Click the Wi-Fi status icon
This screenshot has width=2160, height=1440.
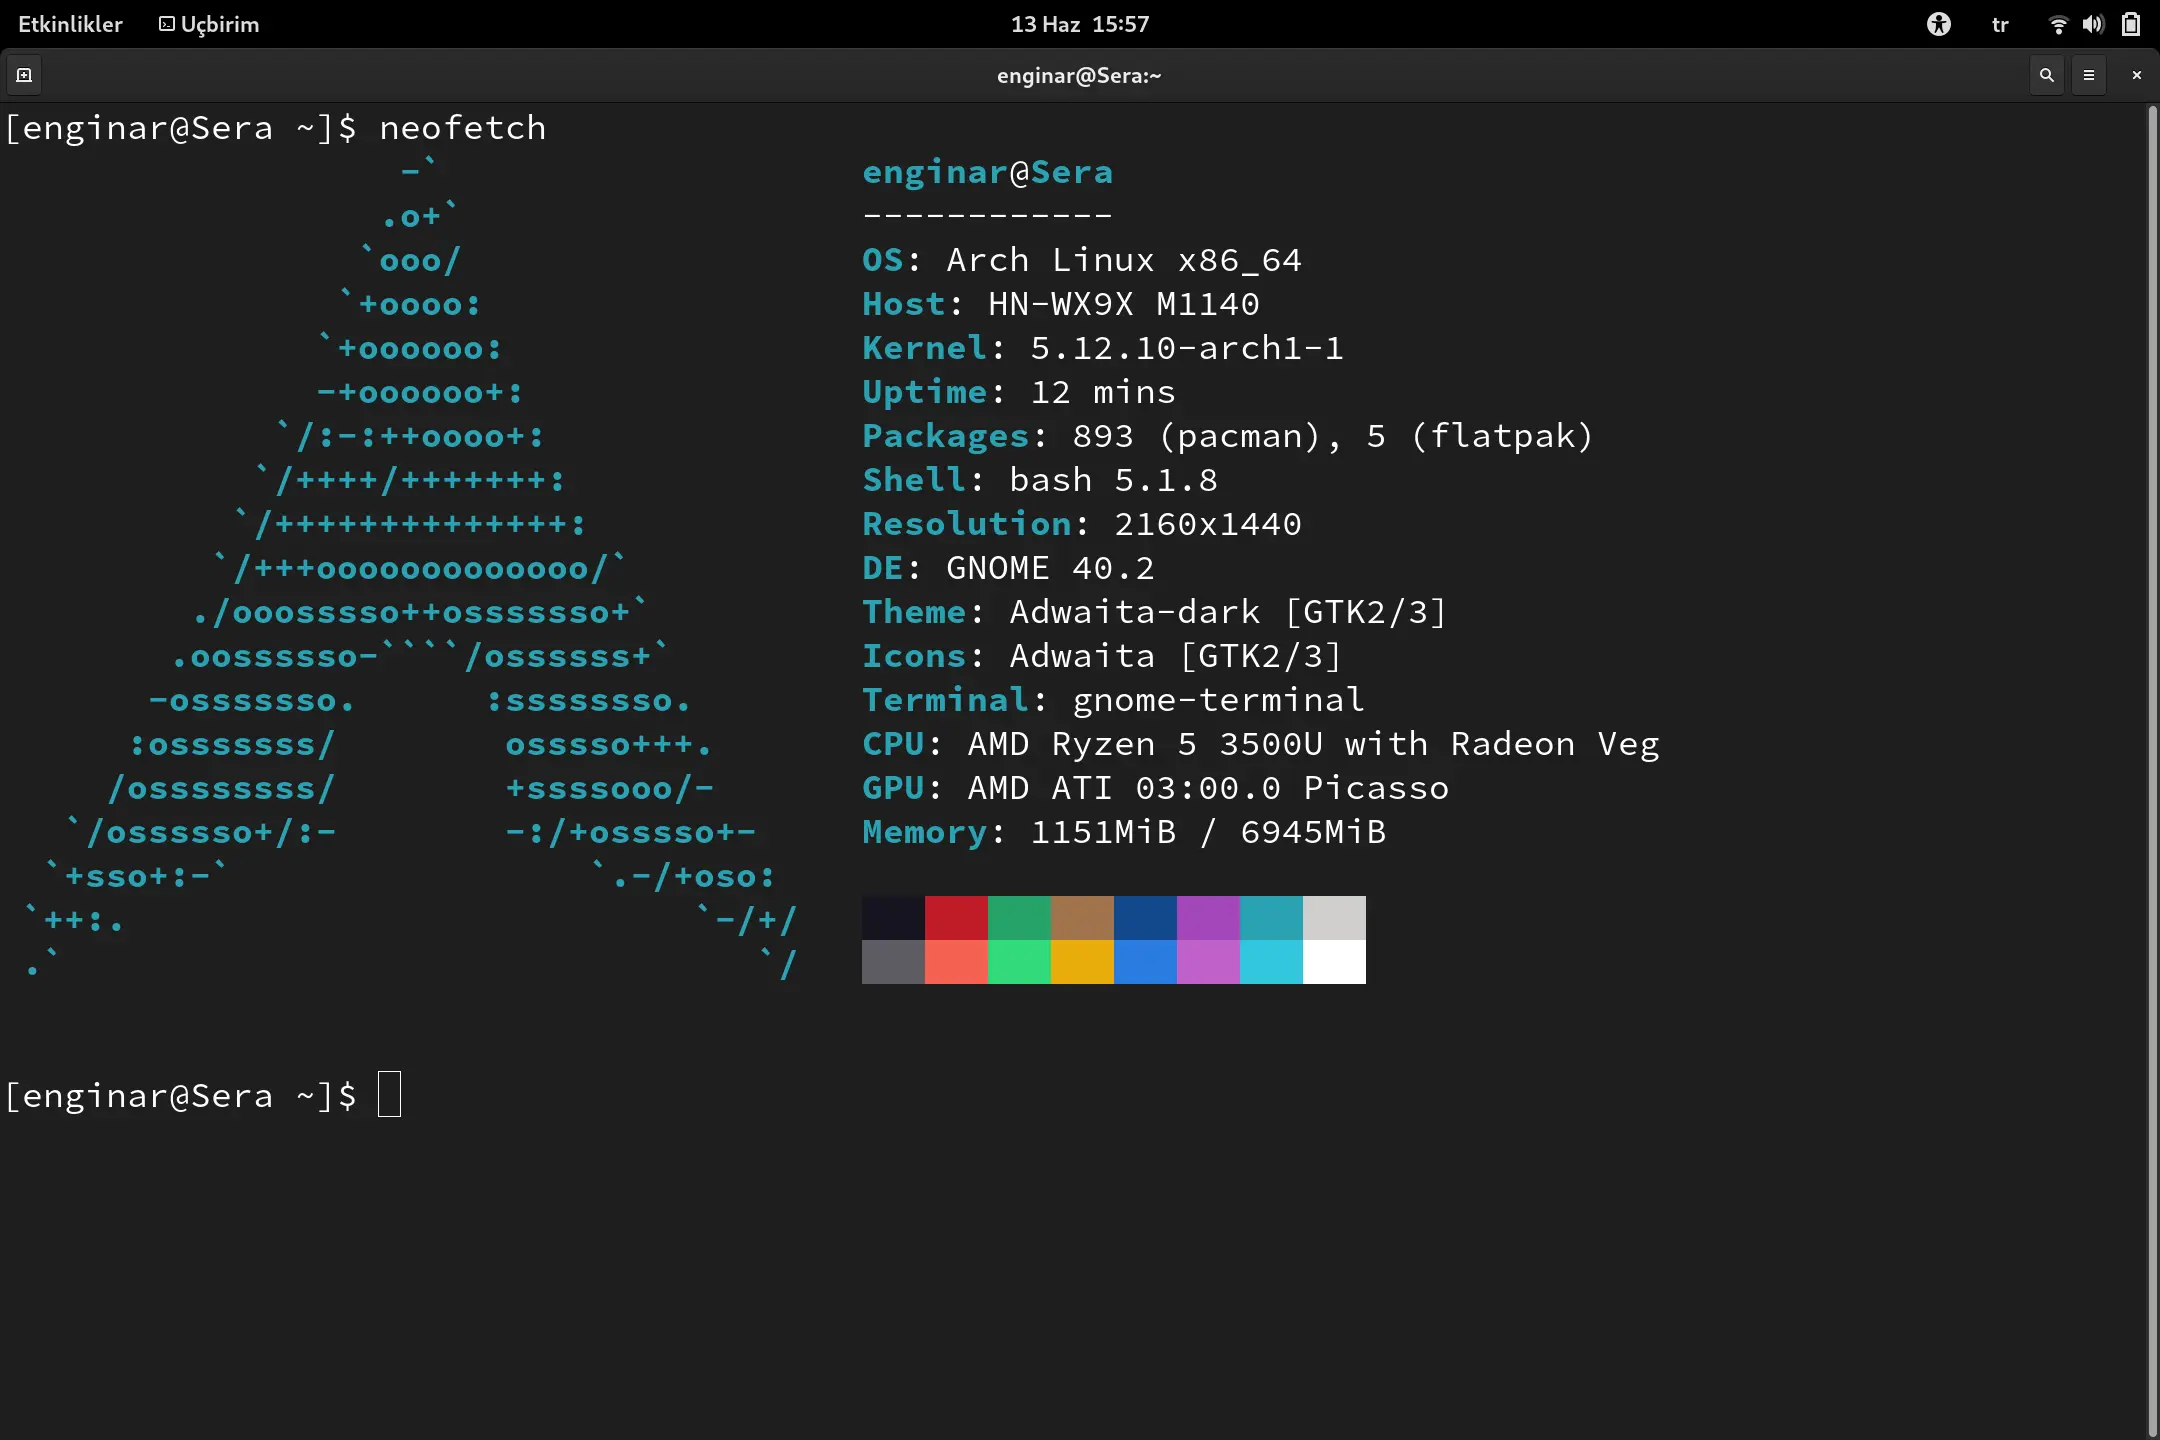(x=2058, y=25)
